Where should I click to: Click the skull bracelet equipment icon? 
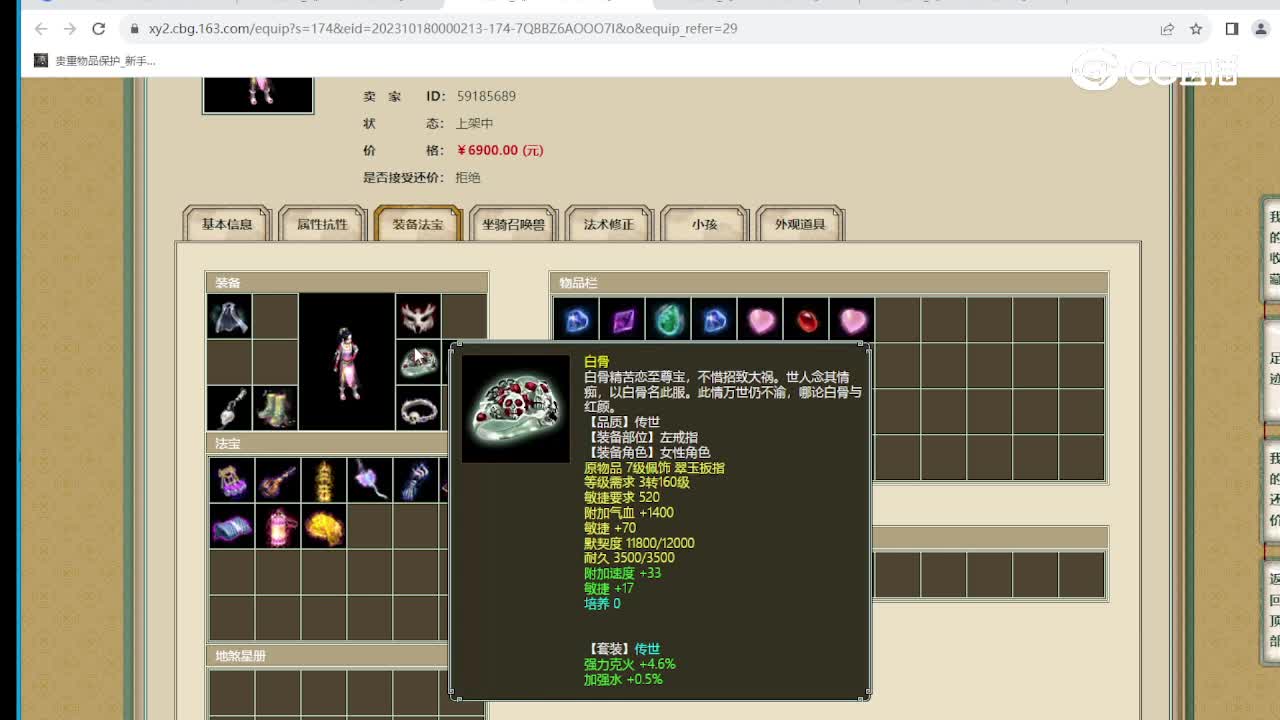click(418, 409)
